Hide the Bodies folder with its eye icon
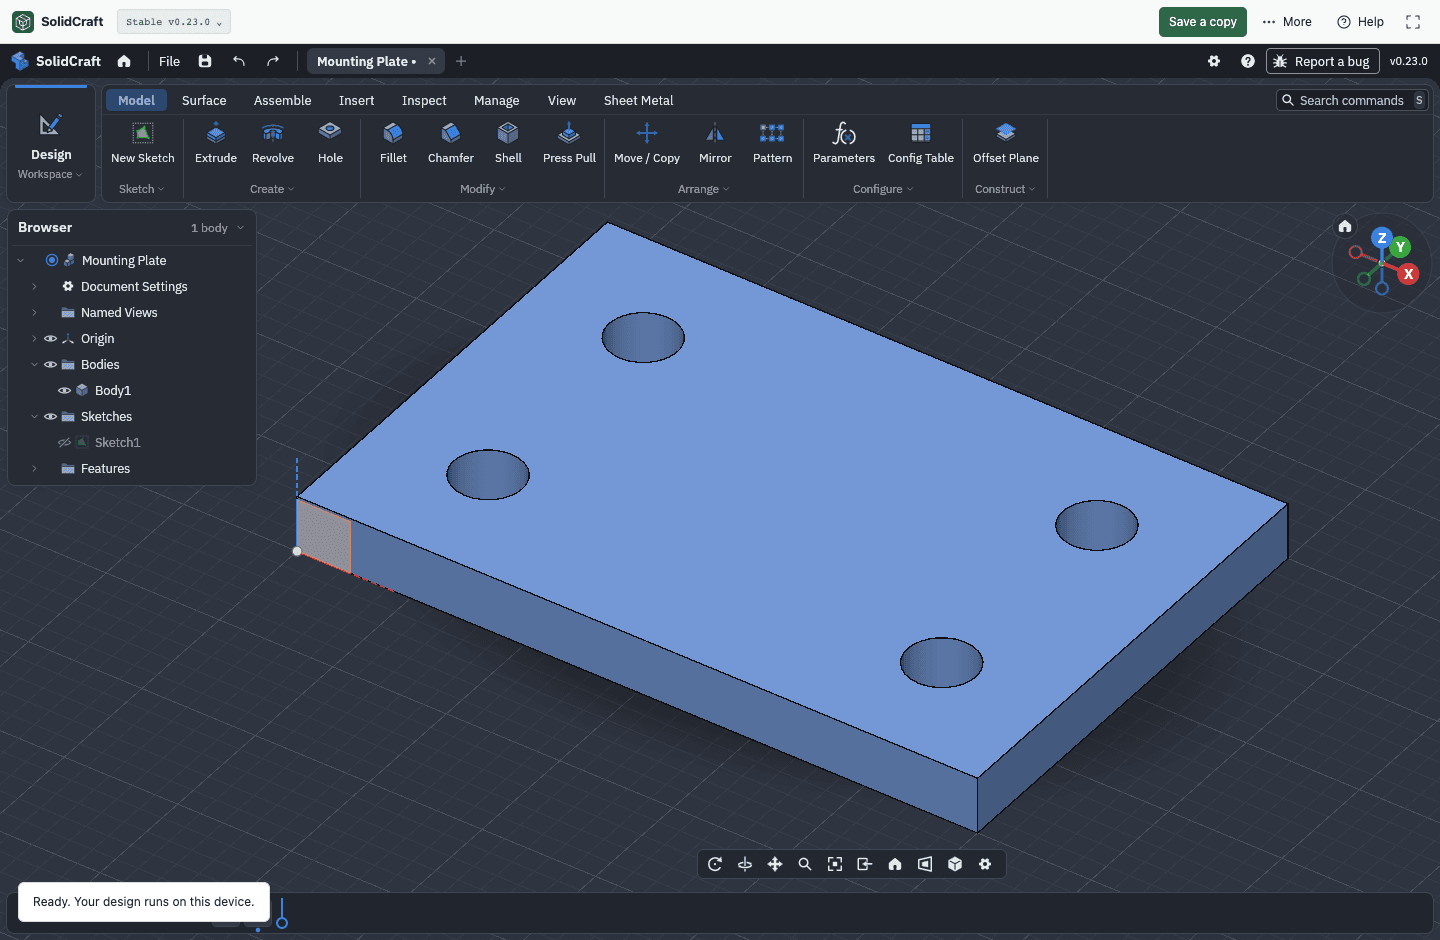 coord(50,365)
